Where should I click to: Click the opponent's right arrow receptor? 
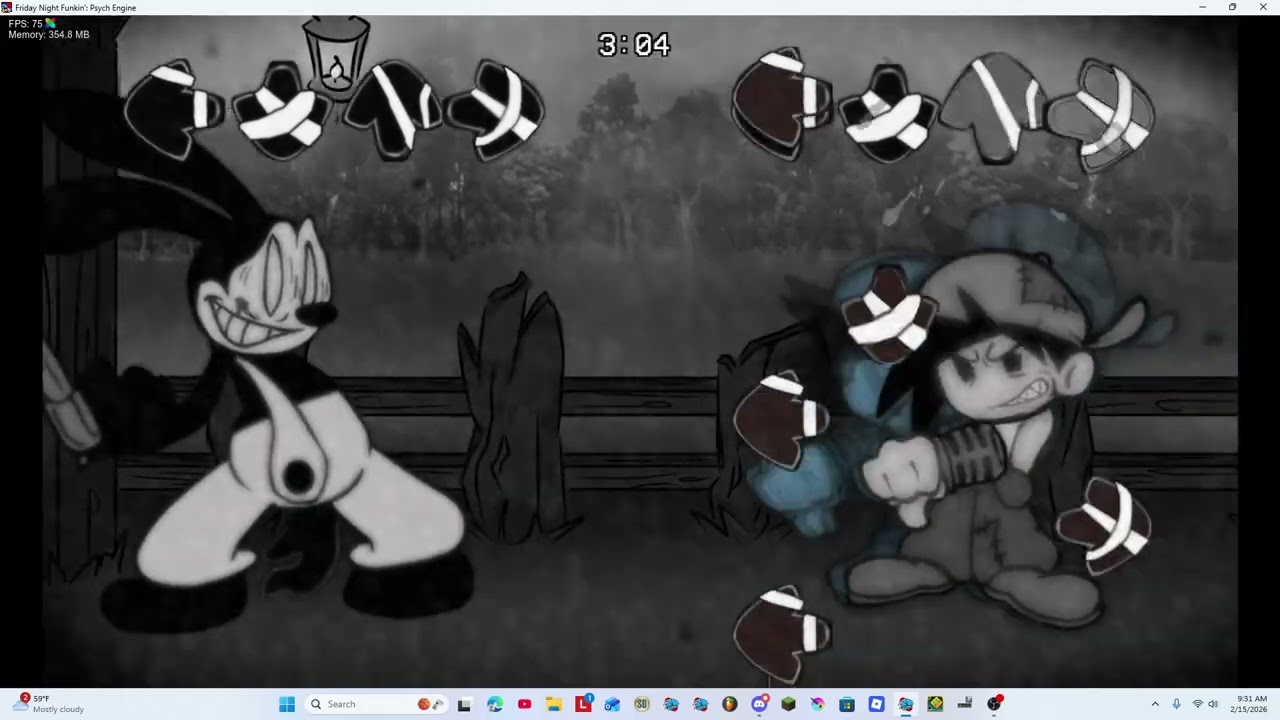click(495, 110)
